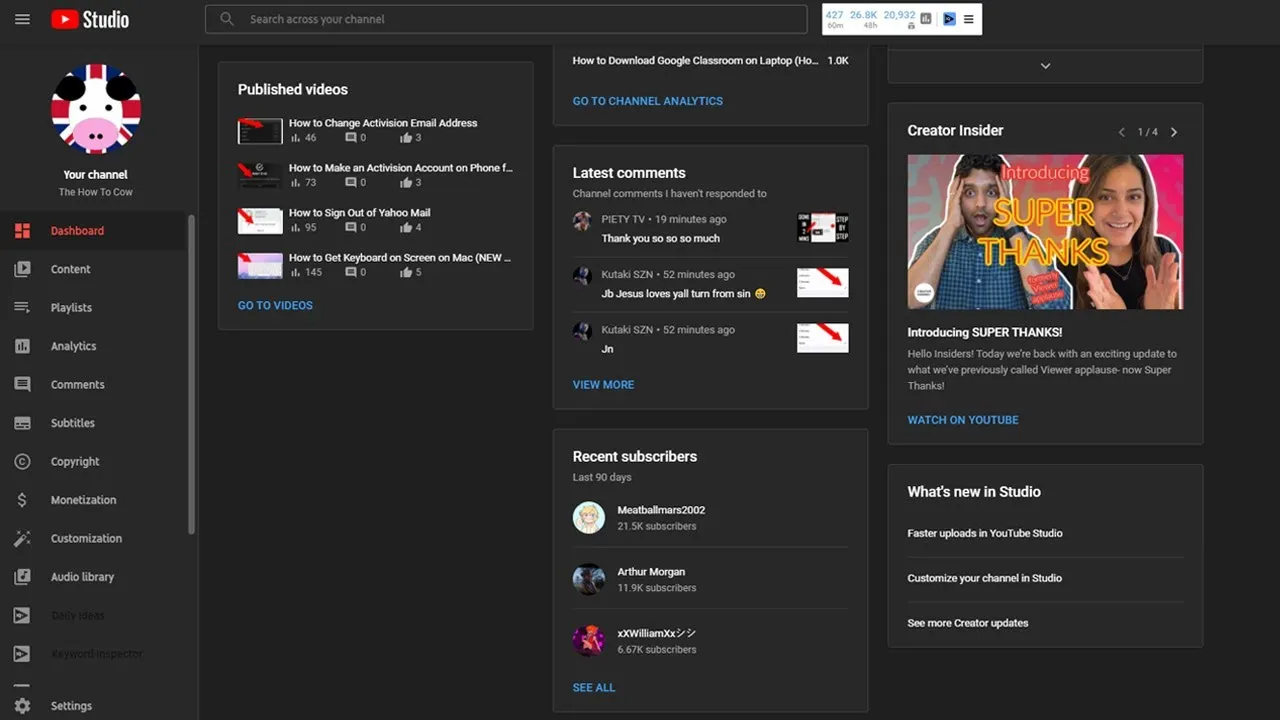Image resolution: width=1280 pixels, height=720 pixels.
Task: Open the Content section in sidebar
Action: (x=70, y=269)
